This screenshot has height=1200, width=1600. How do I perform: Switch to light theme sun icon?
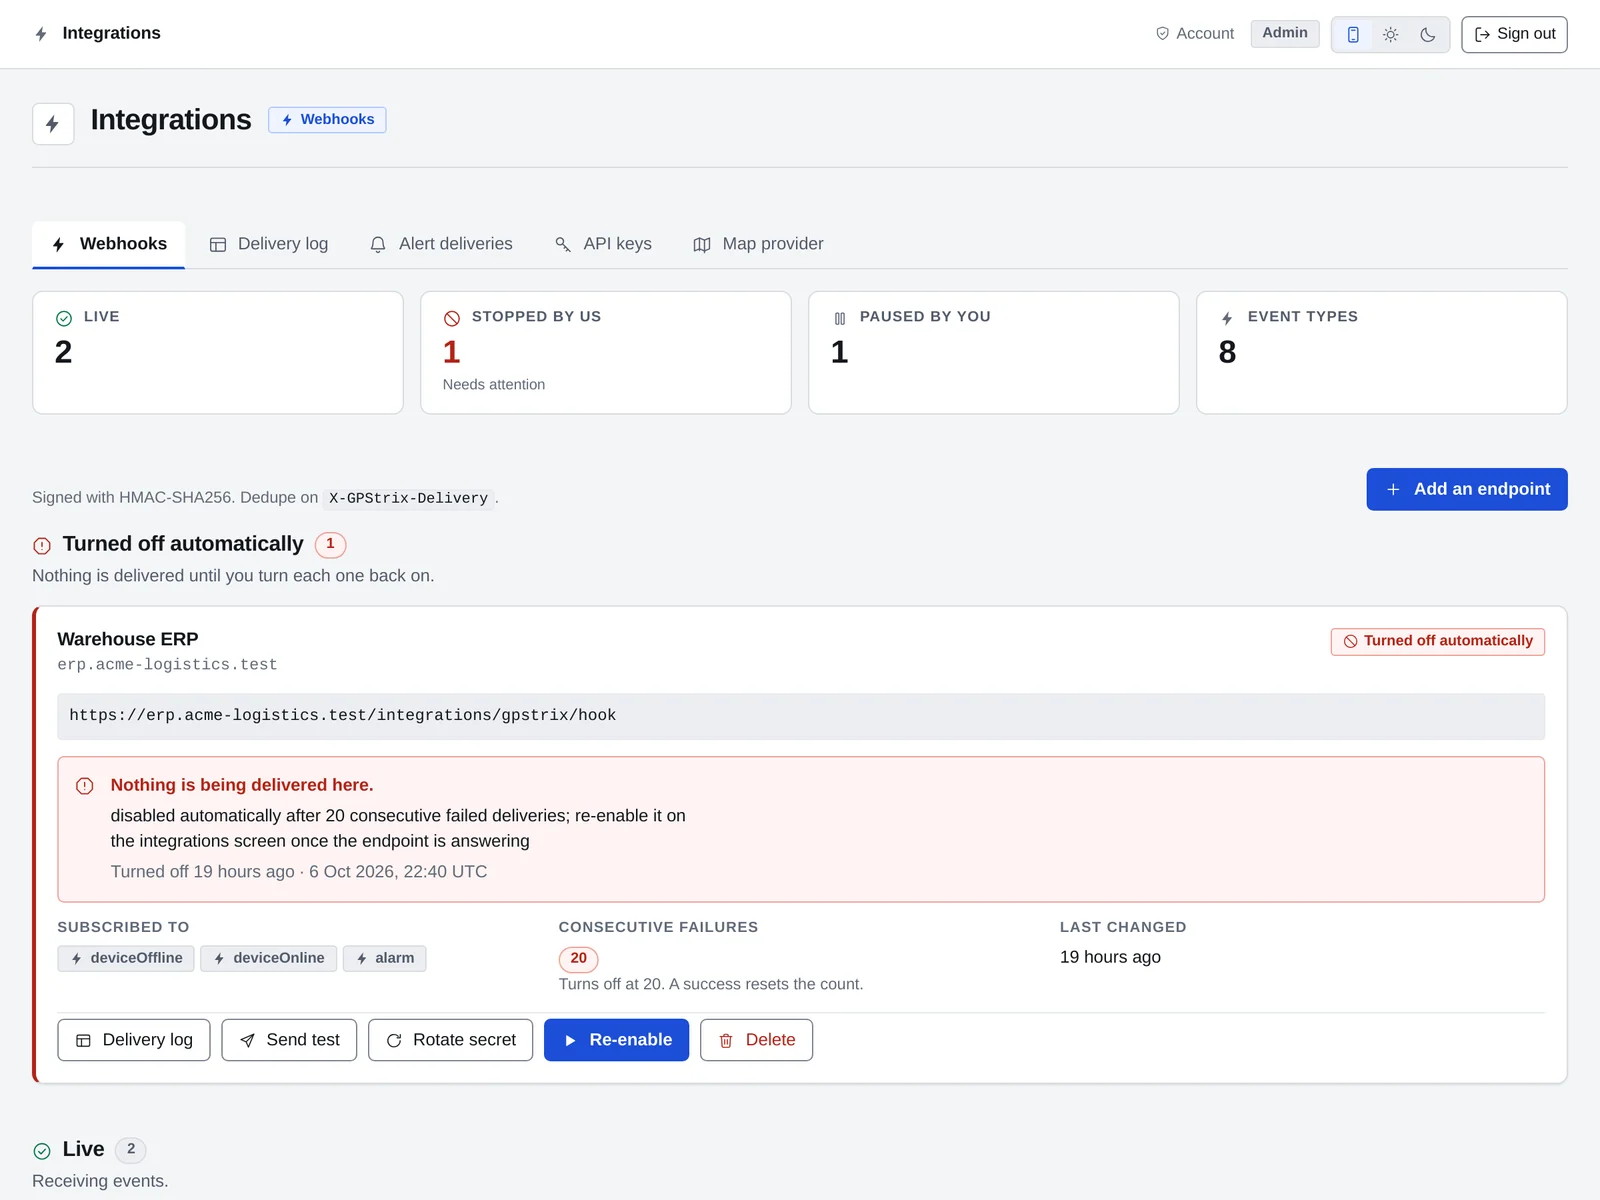[x=1390, y=34]
